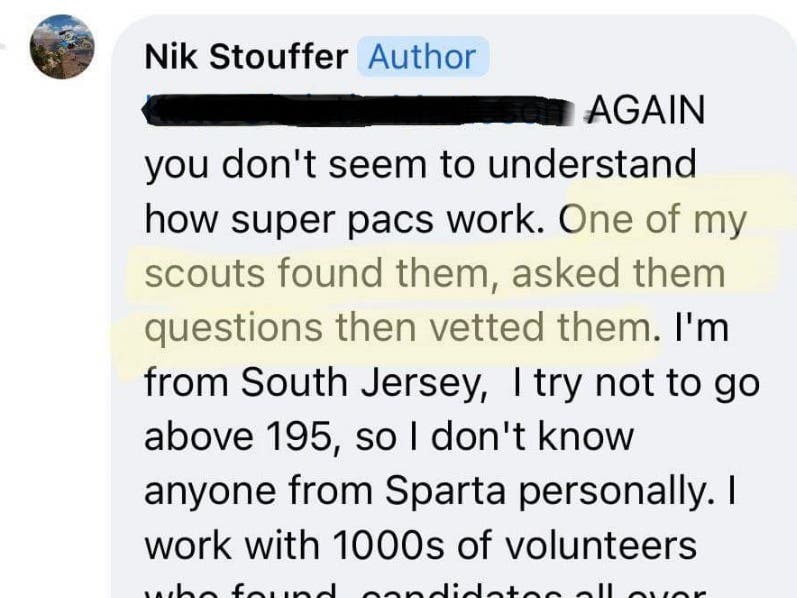The image size is (797, 598).
Task: Open the Nik Stouffer name link
Action: point(247,56)
